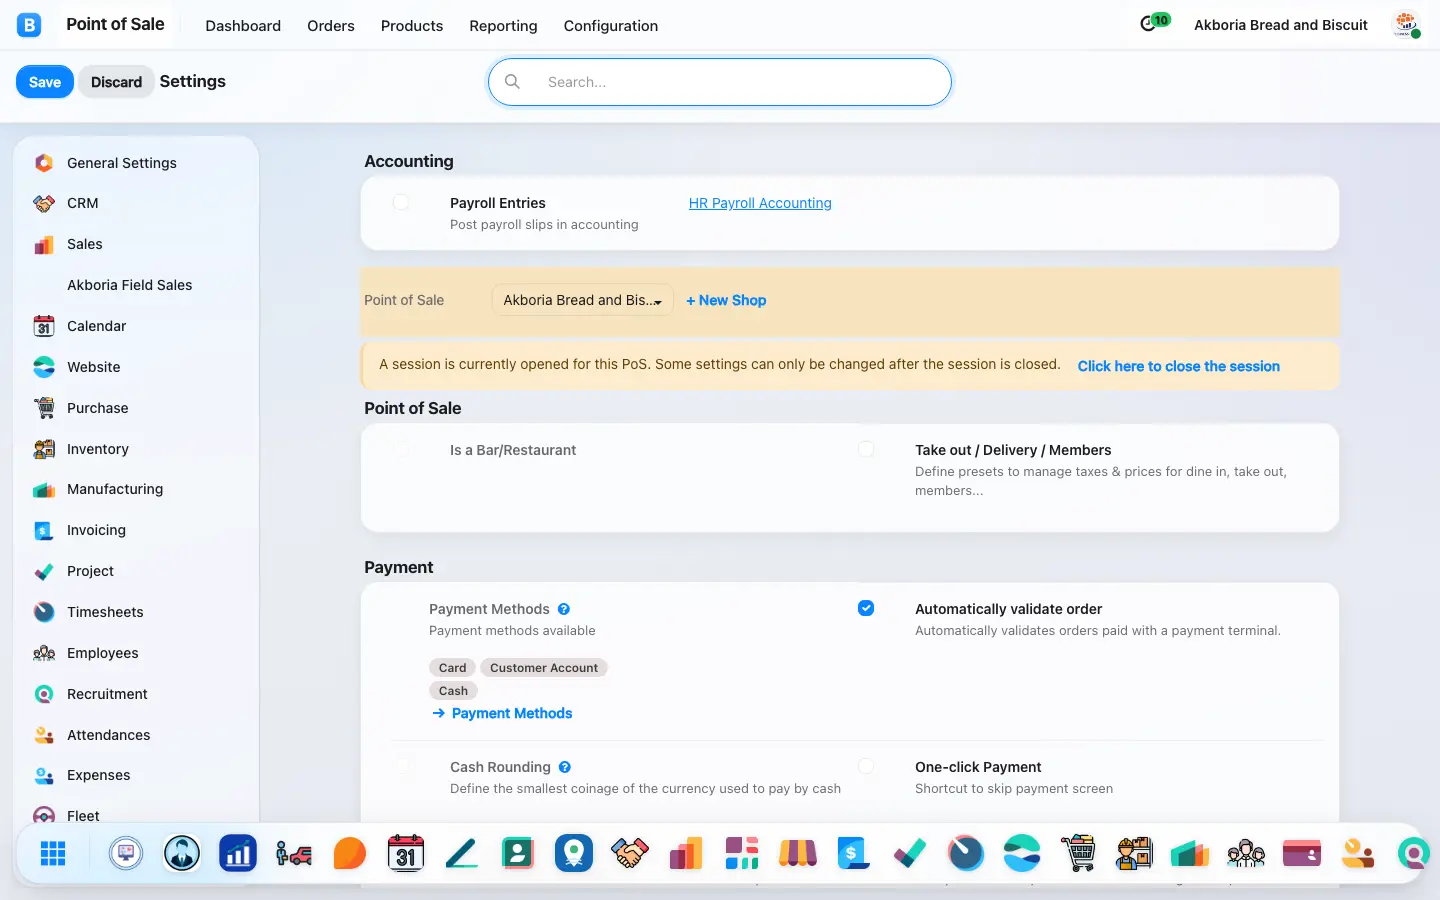Image resolution: width=1440 pixels, height=900 pixels.
Task: Tick the One-click Payment checkbox
Action: coord(866,766)
